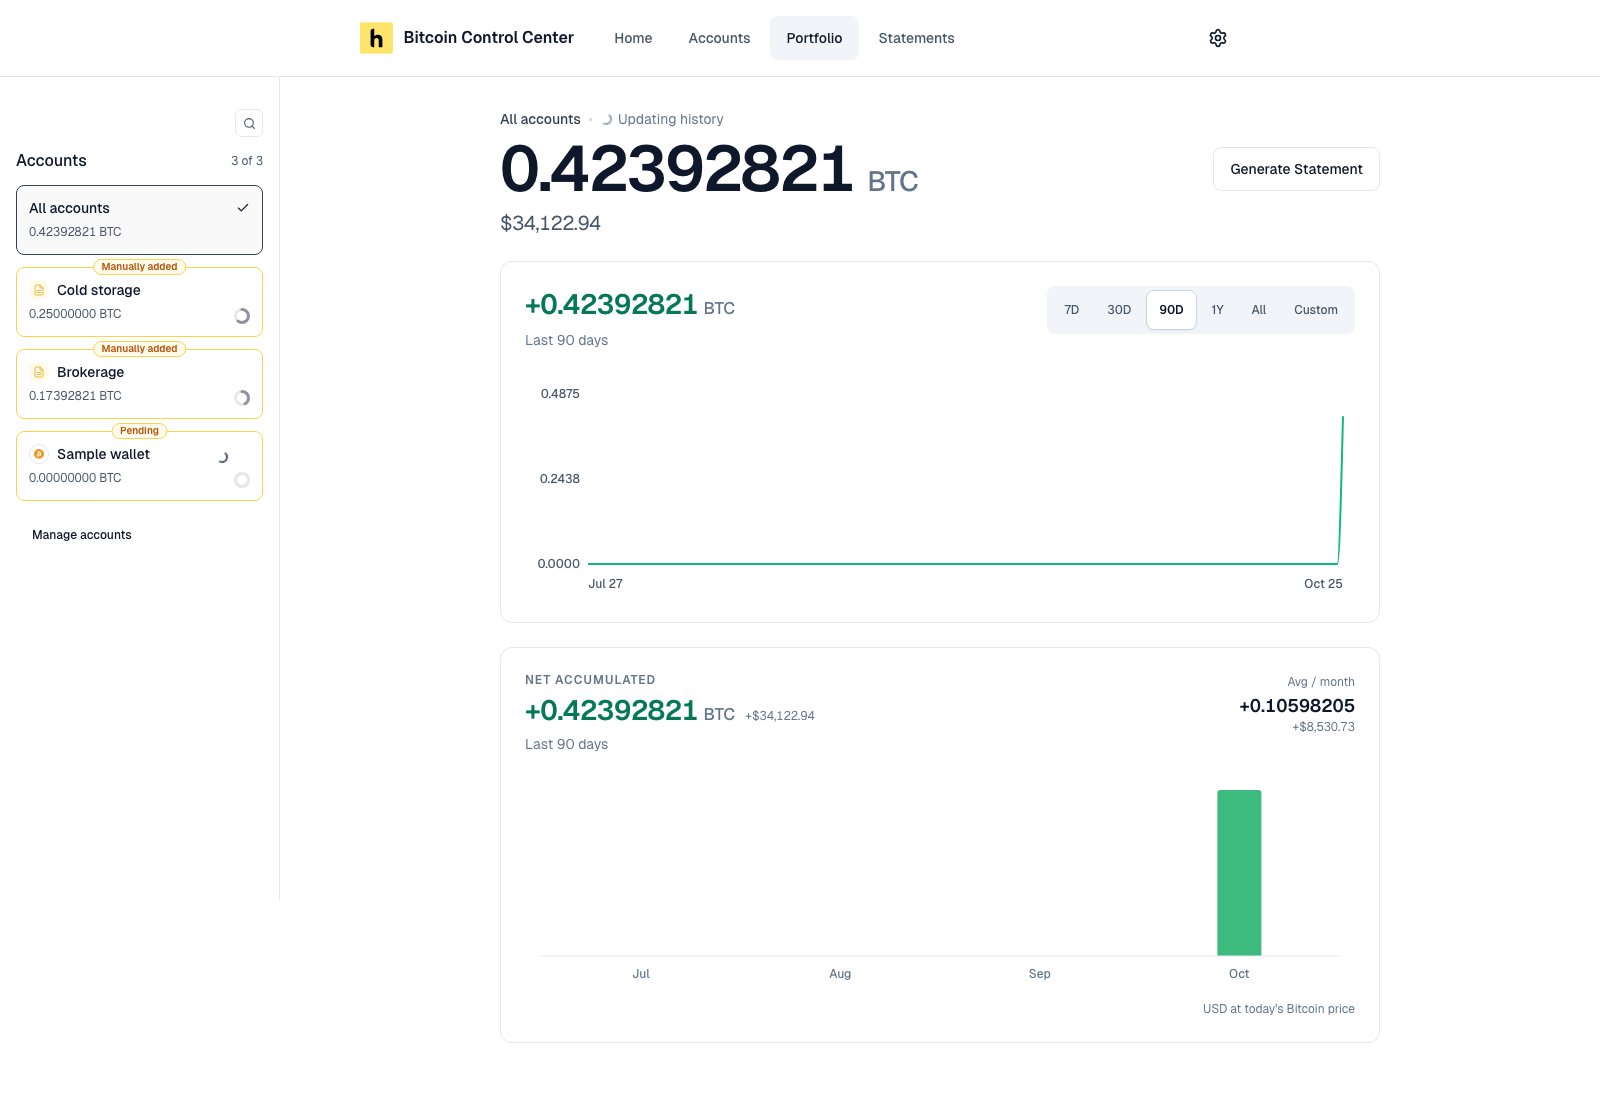Viewport: 1600px width, 1099px height.
Task: Show All time range
Action: 1259,310
